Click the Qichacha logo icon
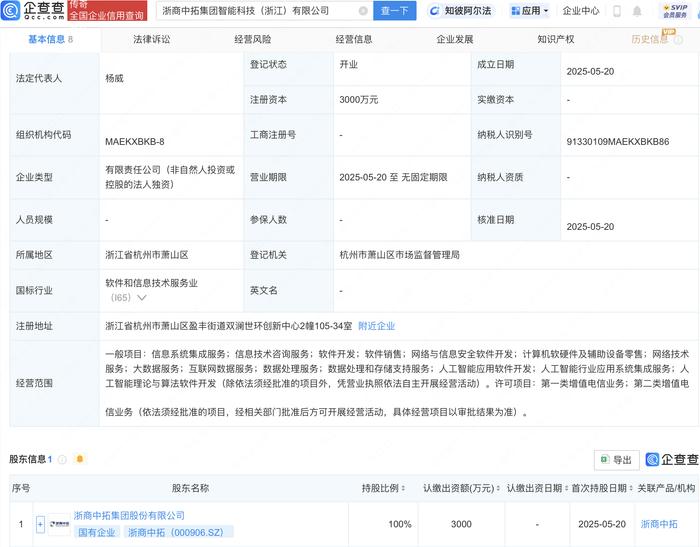Viewport: 700px width, 547px height. click(10, 10)
